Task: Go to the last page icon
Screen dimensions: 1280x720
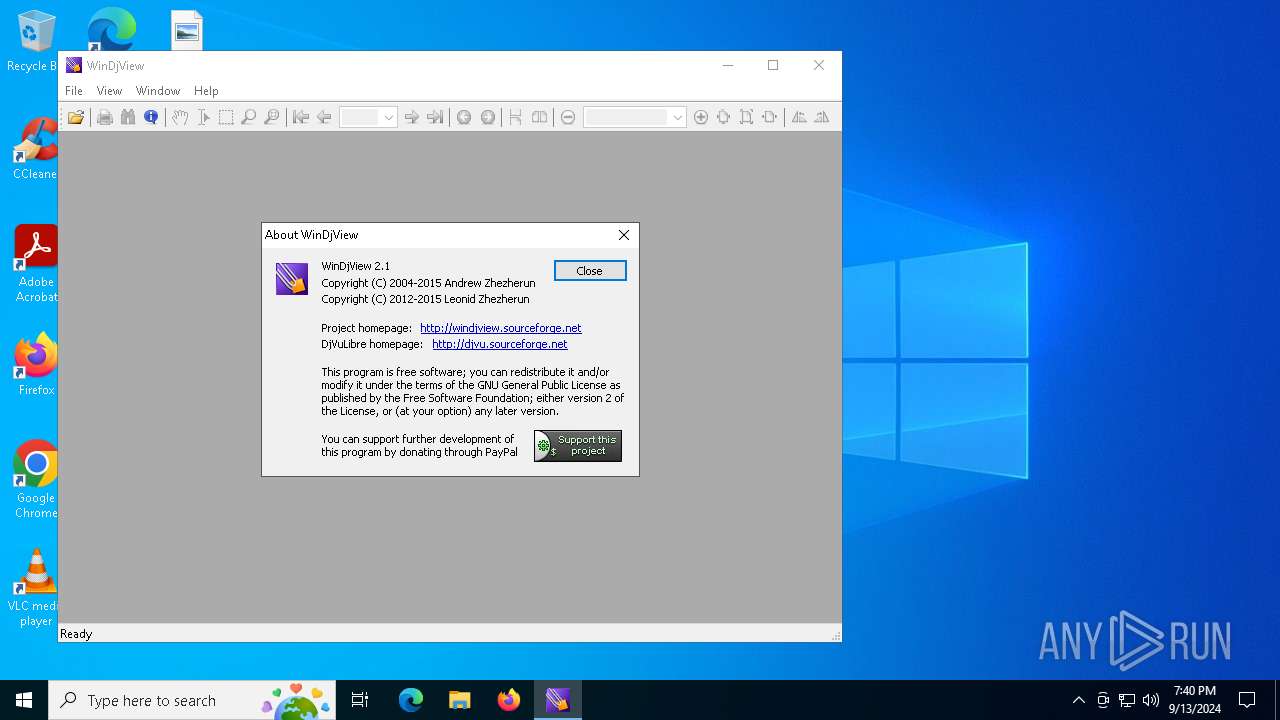Action: [435, 117]
